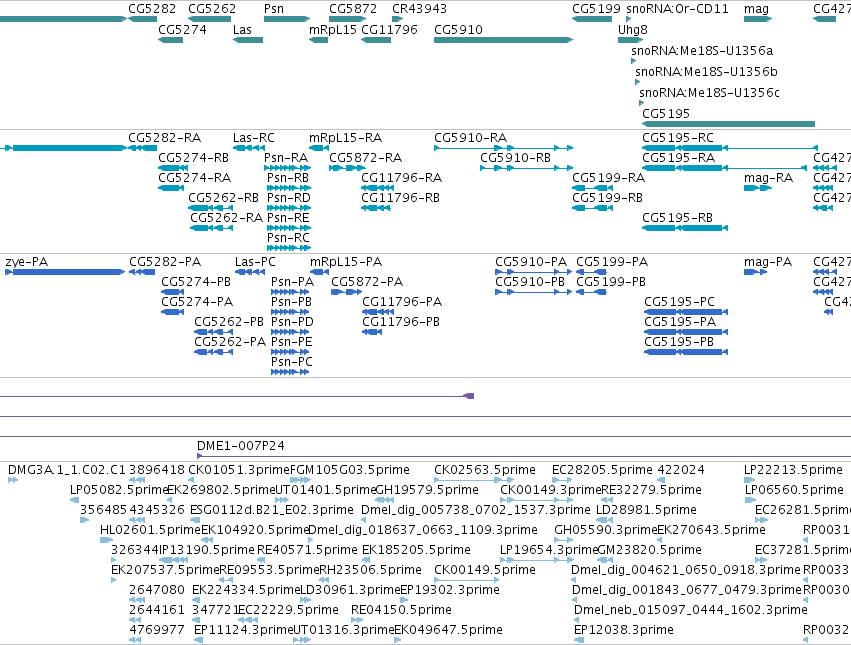The height and width of the screenshot is (645, 851).
Task: Click snoRNA:Me18S-U1356a label
Action: (702, 50)
